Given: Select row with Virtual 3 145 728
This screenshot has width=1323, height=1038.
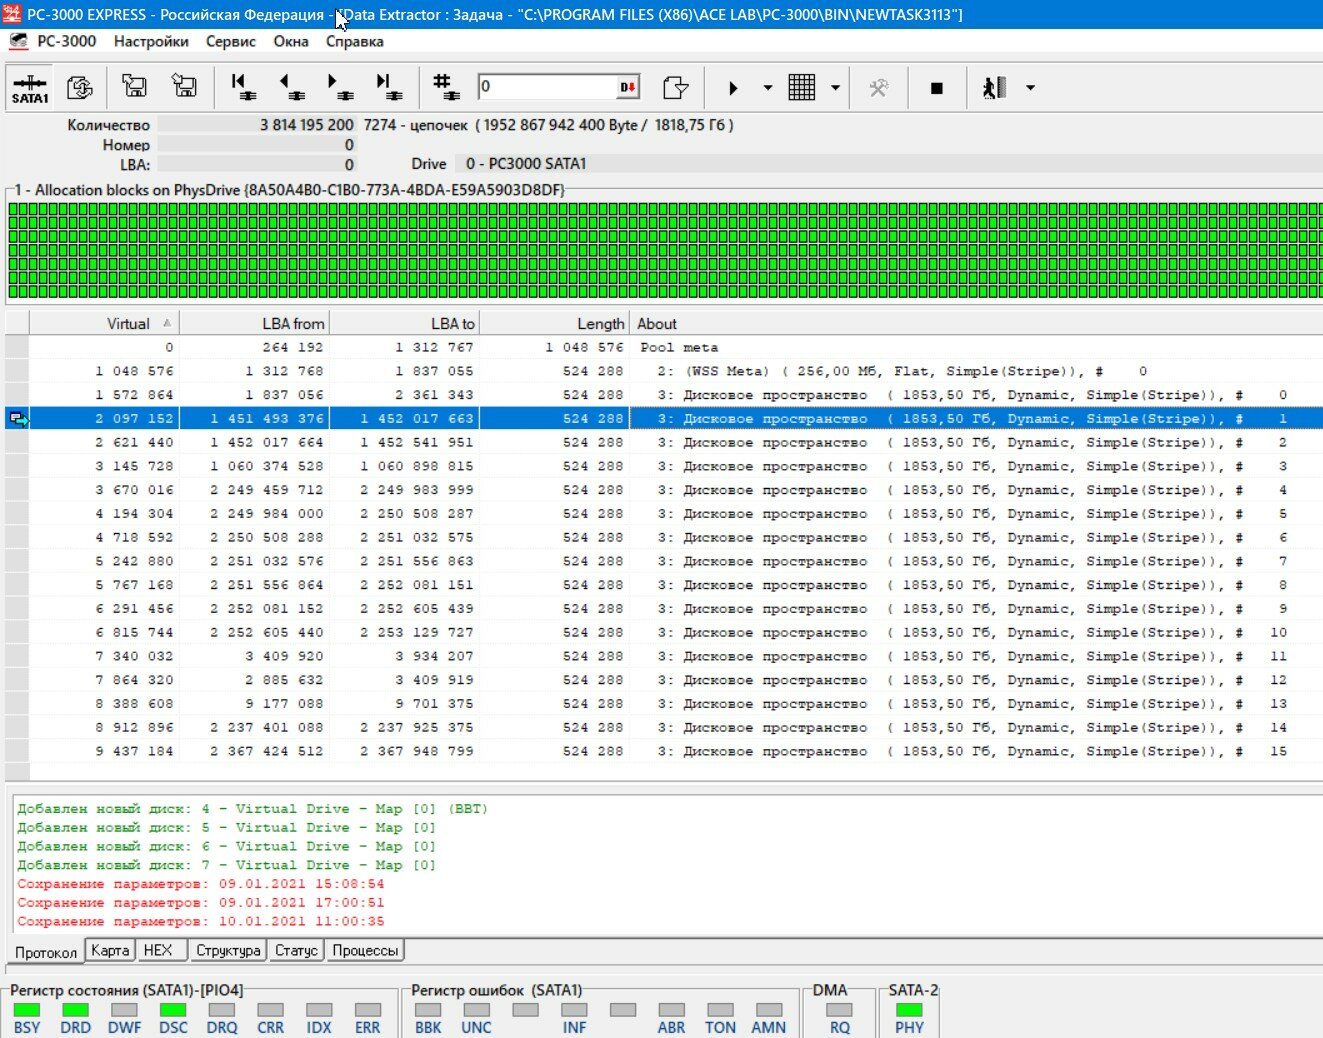Looking at the screenshot, I should point(664,466).
